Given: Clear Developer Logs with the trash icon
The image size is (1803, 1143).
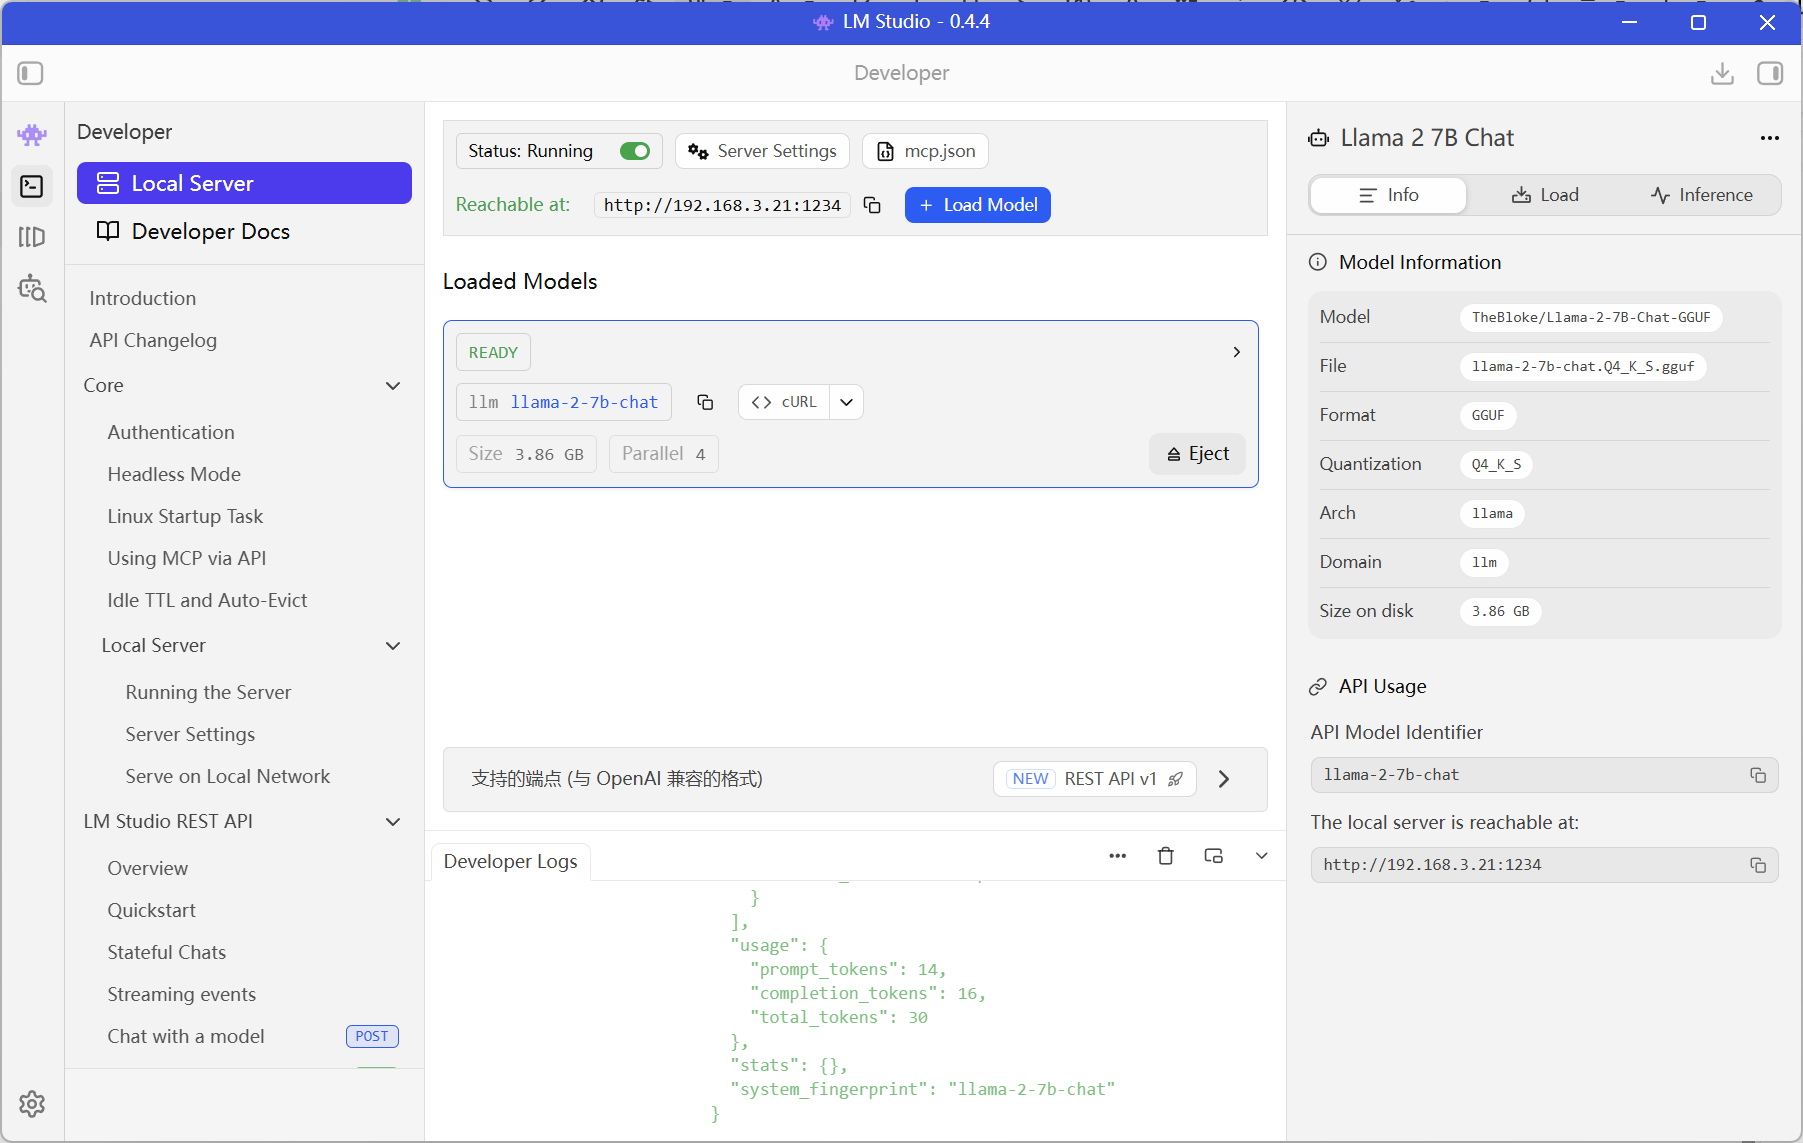Looking at the screenshot, I should tap(1165, 856).
